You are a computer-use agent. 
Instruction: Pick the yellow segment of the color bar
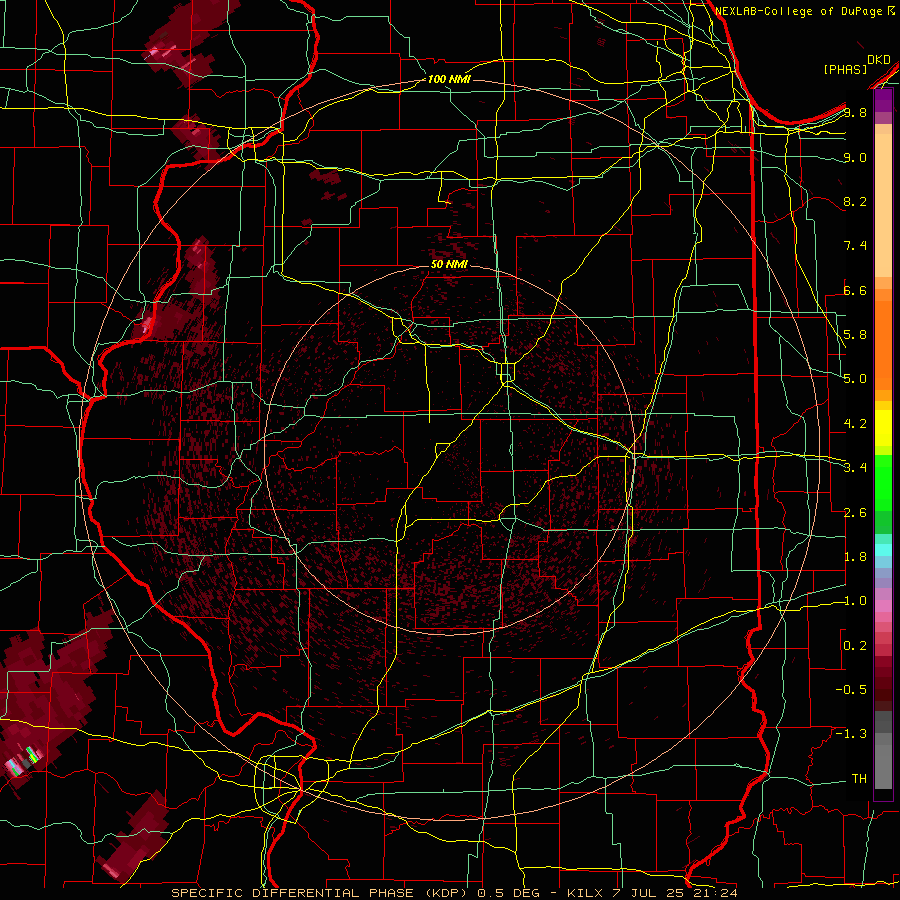(883, 428)
